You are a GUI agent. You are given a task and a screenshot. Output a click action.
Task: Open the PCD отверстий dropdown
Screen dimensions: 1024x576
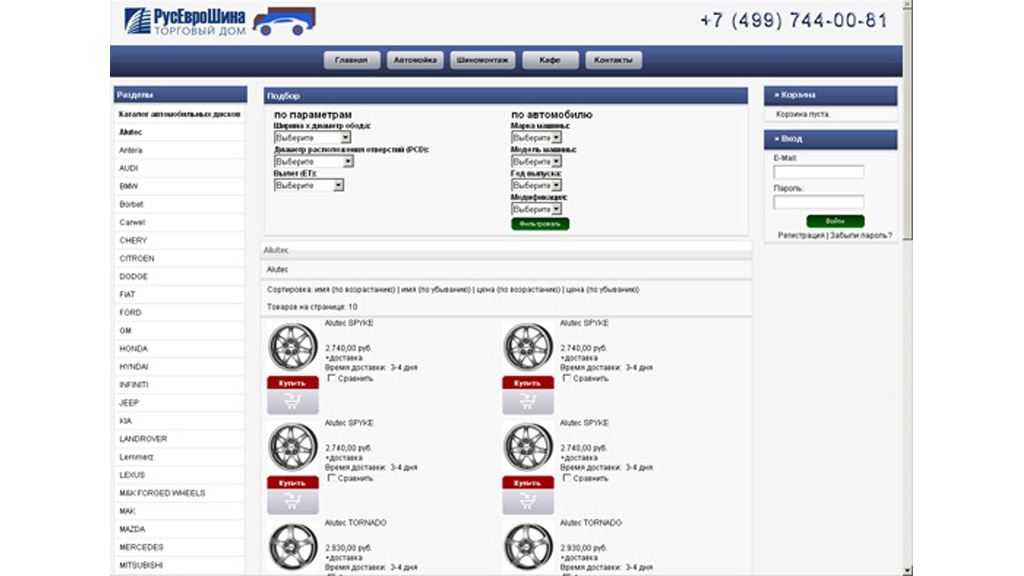tap(313, 161)
